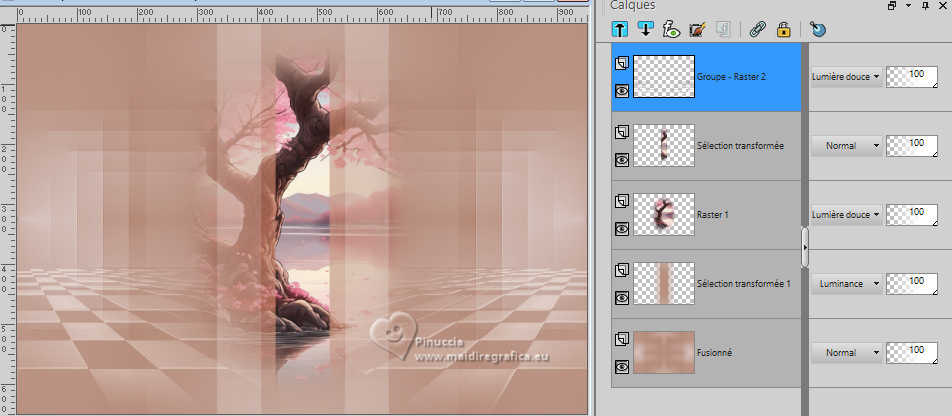
Task: Hide the Sélection transformée layer
Action: tap(622, 160)
